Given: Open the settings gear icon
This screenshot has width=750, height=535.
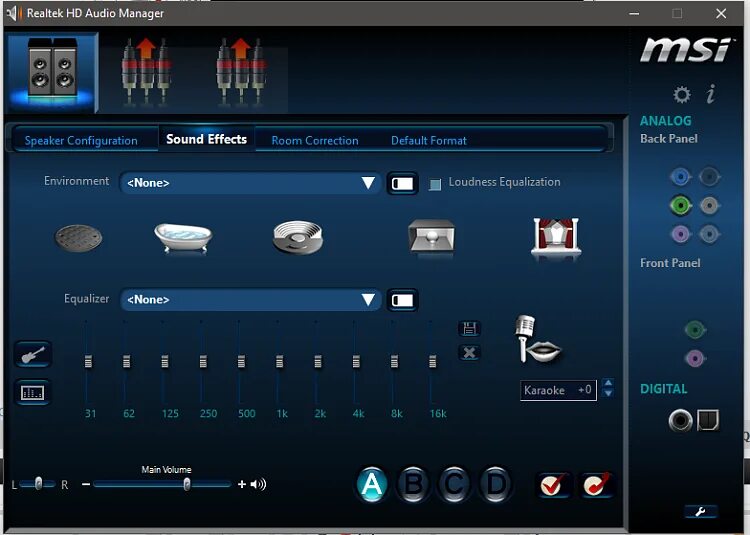Looking at the screenshot, I should pyautogui.click(x=682, y=94).
